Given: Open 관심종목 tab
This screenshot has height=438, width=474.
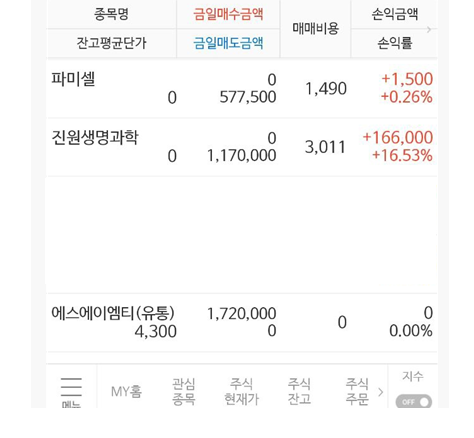Looking at the screenshot, I should click(184, 391).
